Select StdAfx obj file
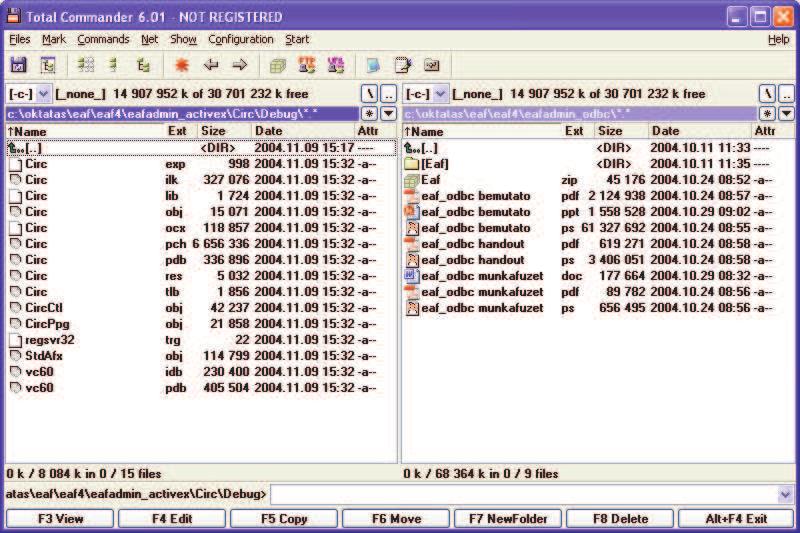Image resolution: width=800 pixels, height=533 pixels. click(x=201, y=356)
